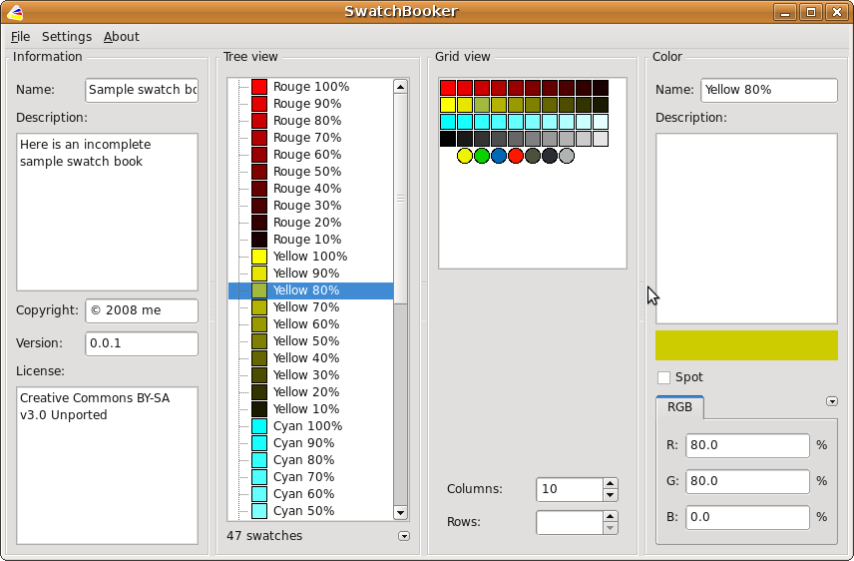Viewport: 854px width, 561px height.
Task: Click the R value input field
Action: 748,446
